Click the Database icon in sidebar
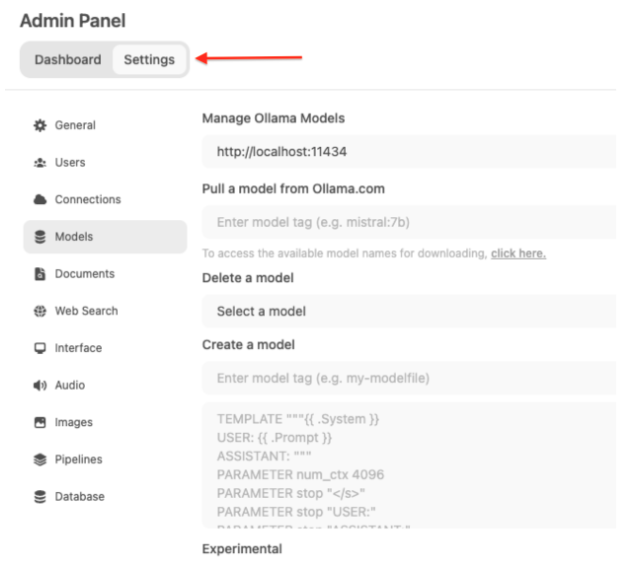Image resolution: width=626 pixels, height=571 pixels. tap(40, 497)
